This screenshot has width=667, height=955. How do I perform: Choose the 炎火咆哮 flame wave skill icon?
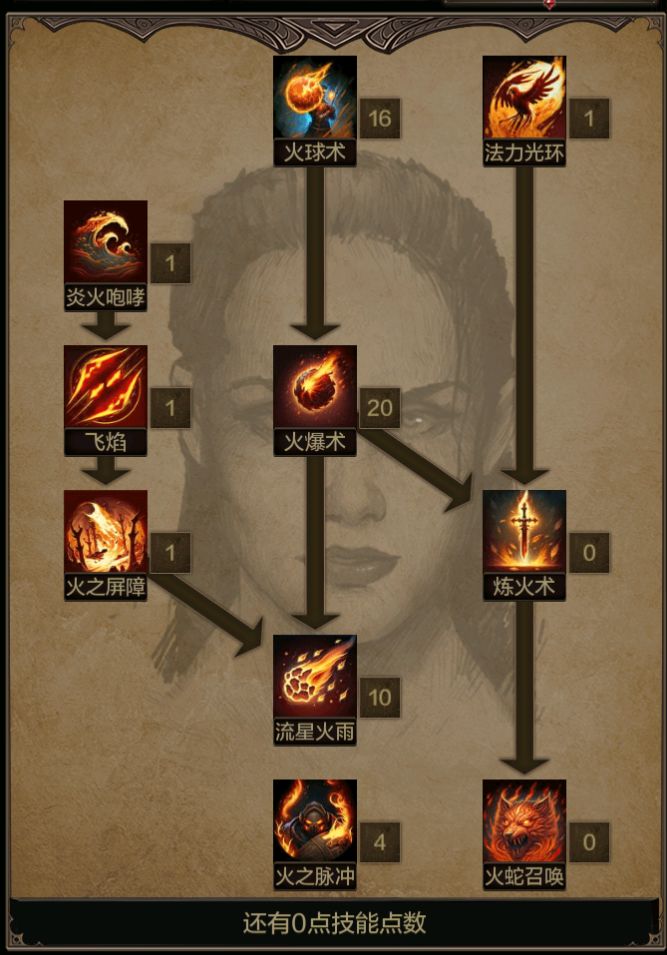coord(105,242)
